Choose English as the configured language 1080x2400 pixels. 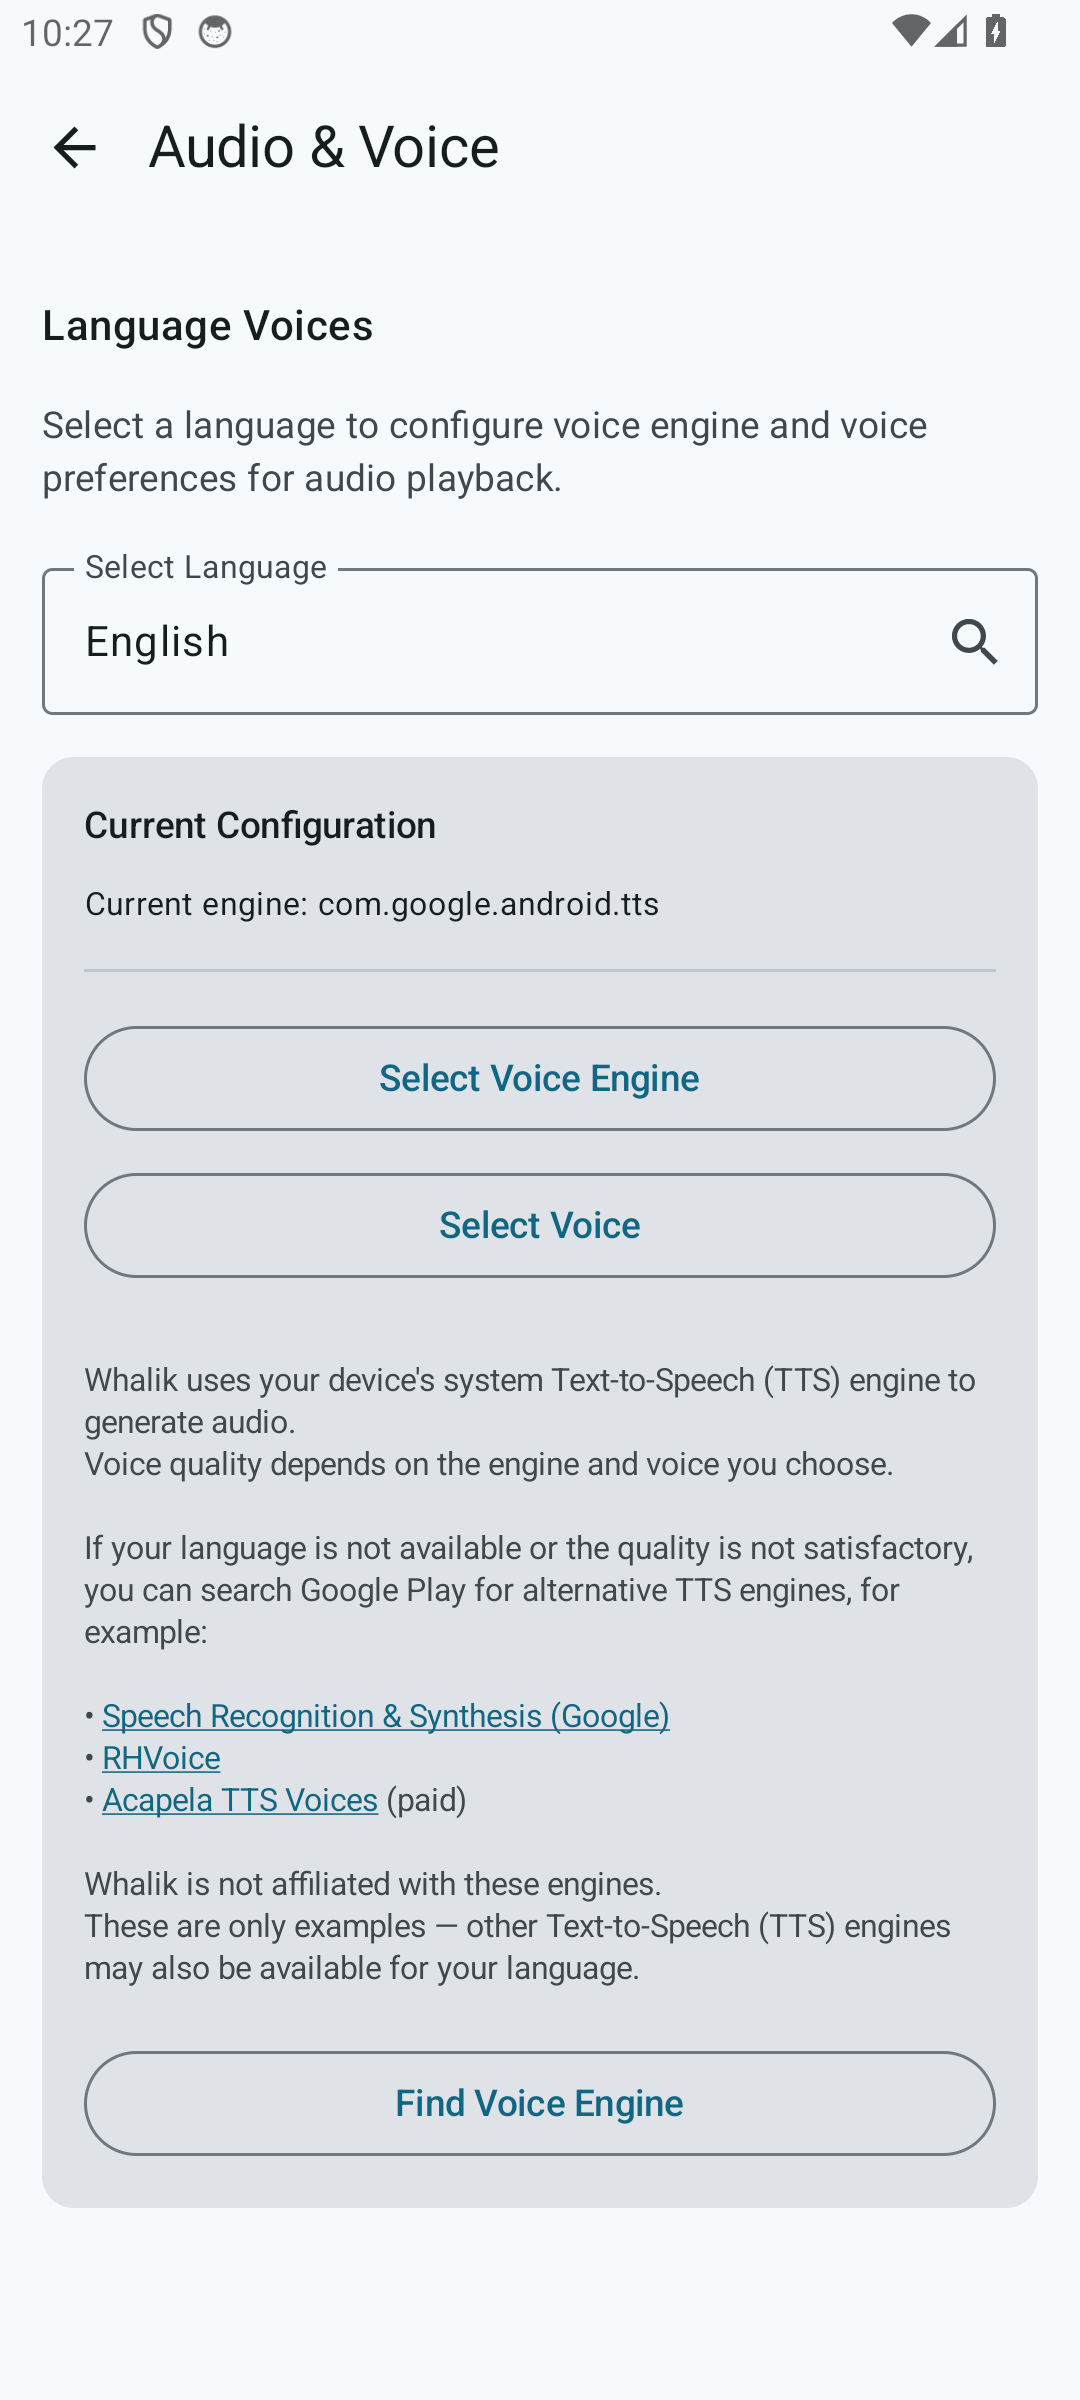pyautogui.click(x=157, y=640)
